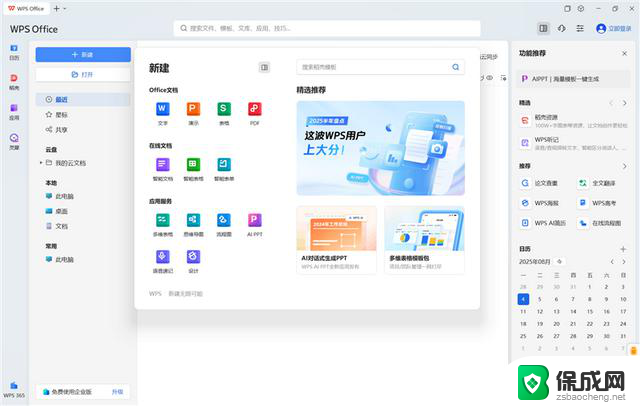Viewport: 640px width, 406px height.
Task: Open 论文查重 in recommendations
Action: 540,183
